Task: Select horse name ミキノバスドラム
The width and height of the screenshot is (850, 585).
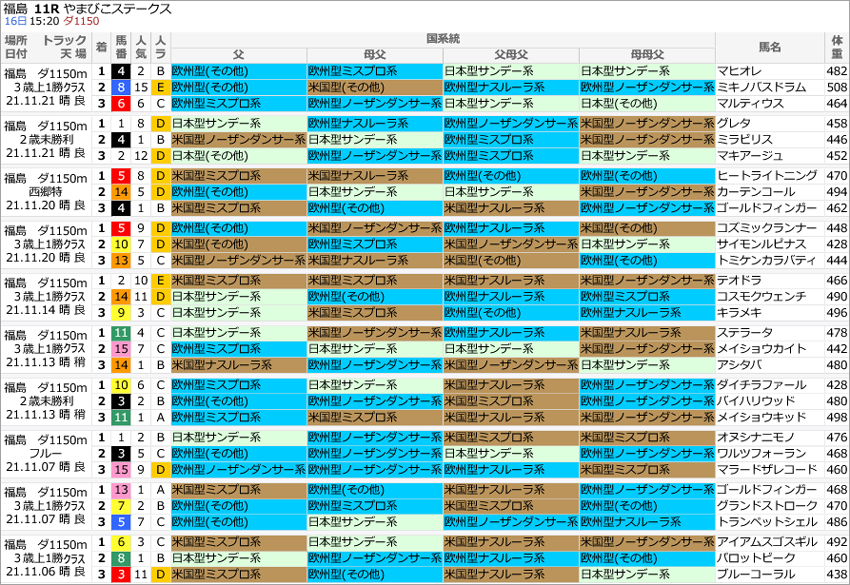Action: (761, 87)
